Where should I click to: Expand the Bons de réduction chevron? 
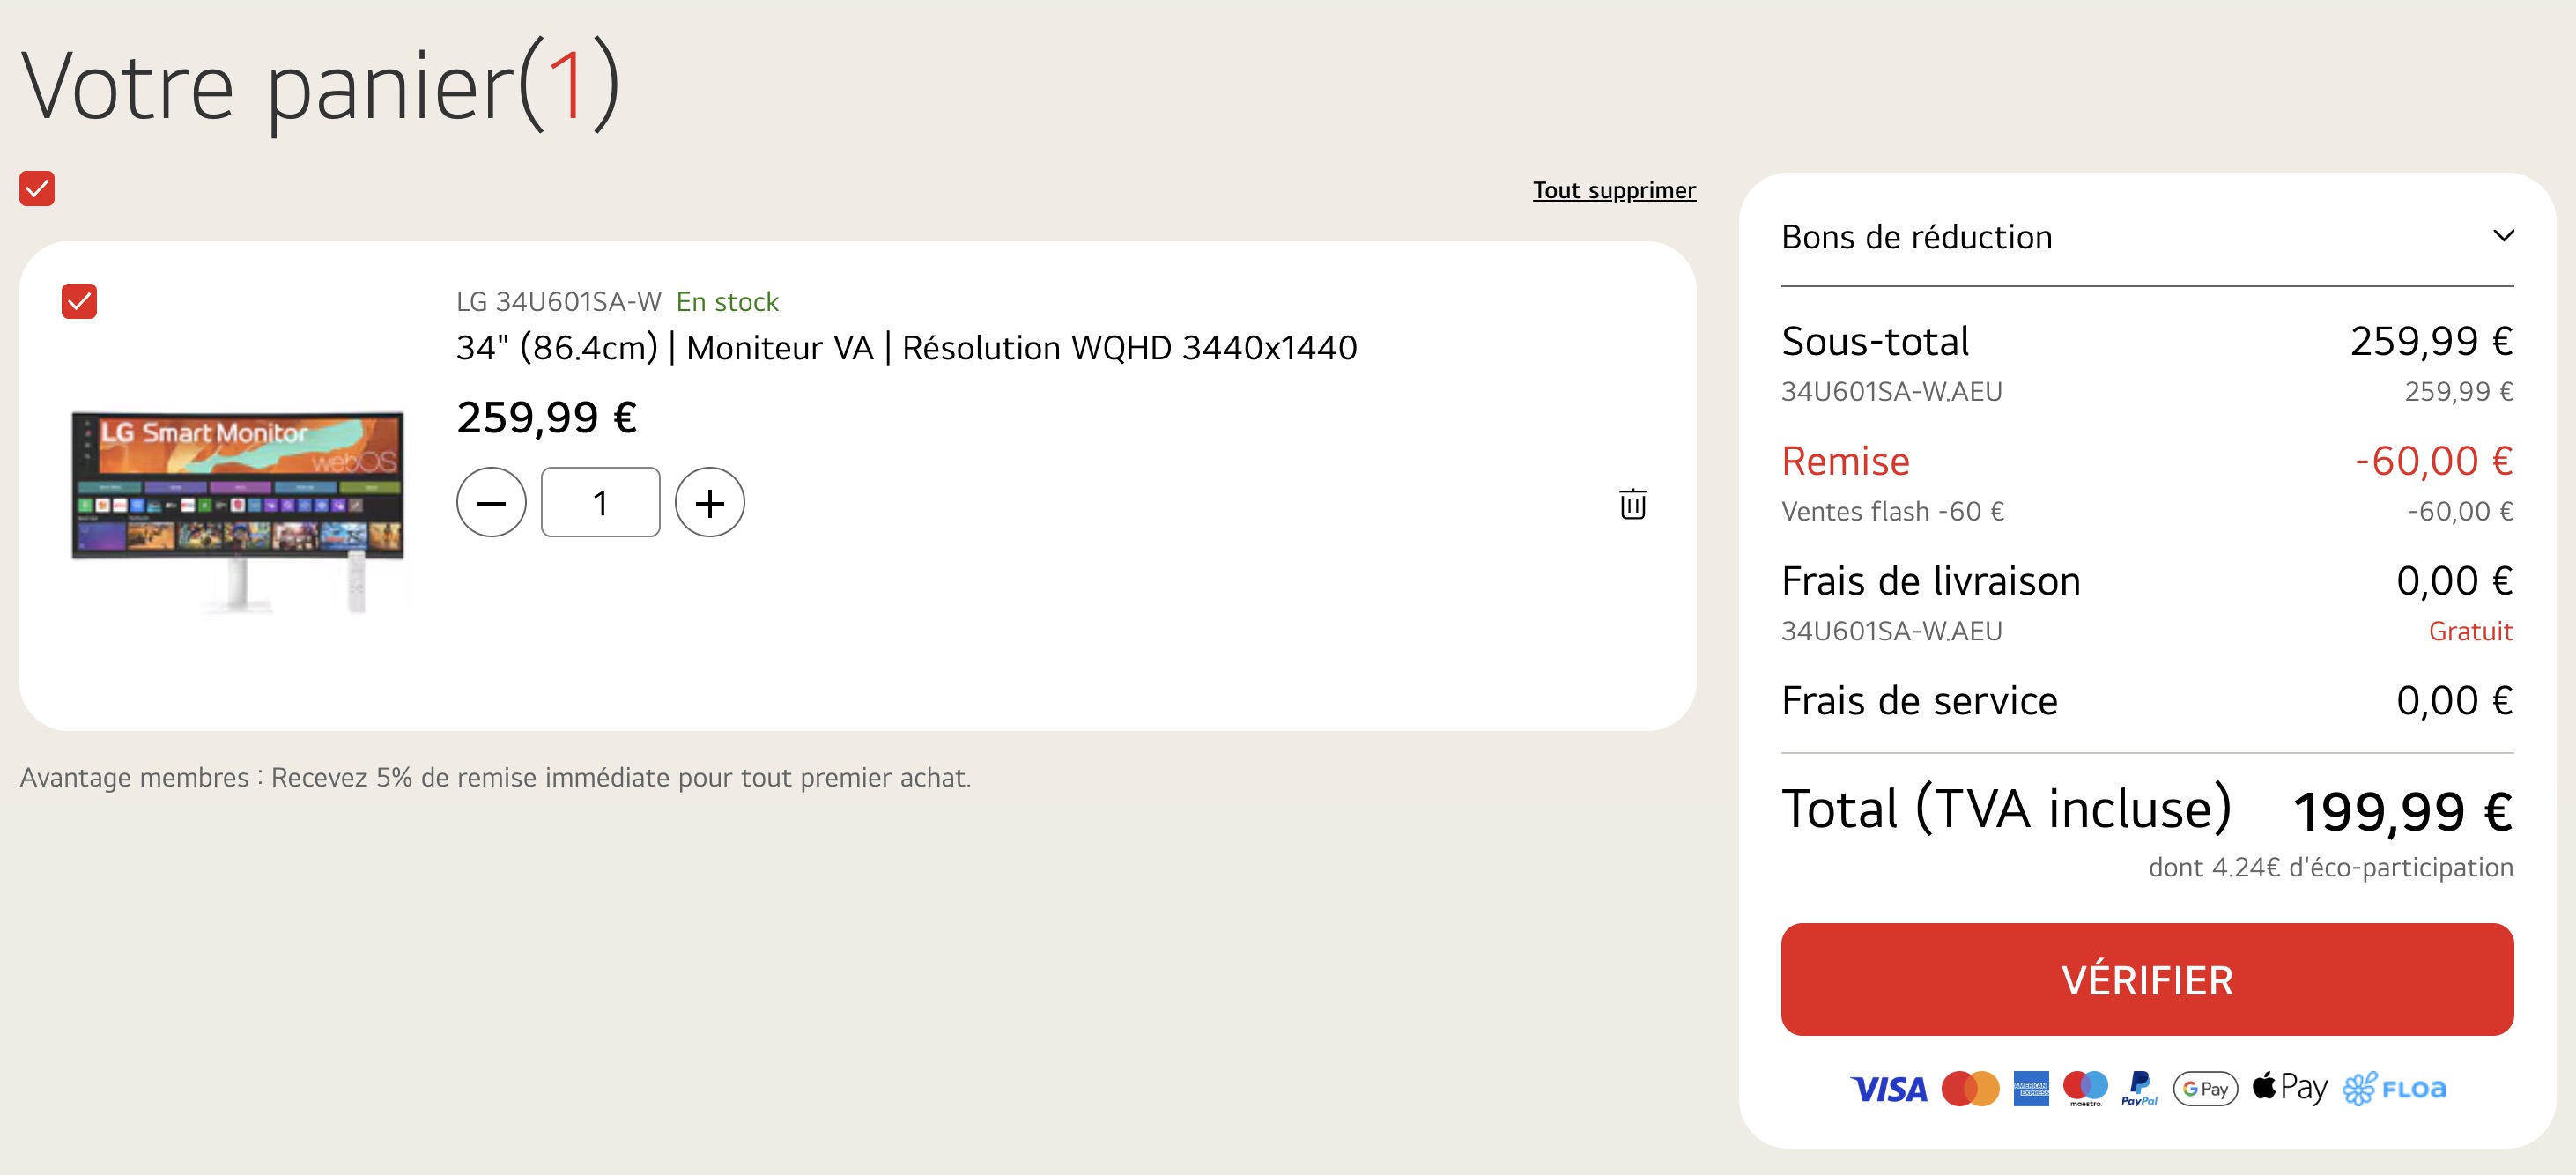point(2503,236)
